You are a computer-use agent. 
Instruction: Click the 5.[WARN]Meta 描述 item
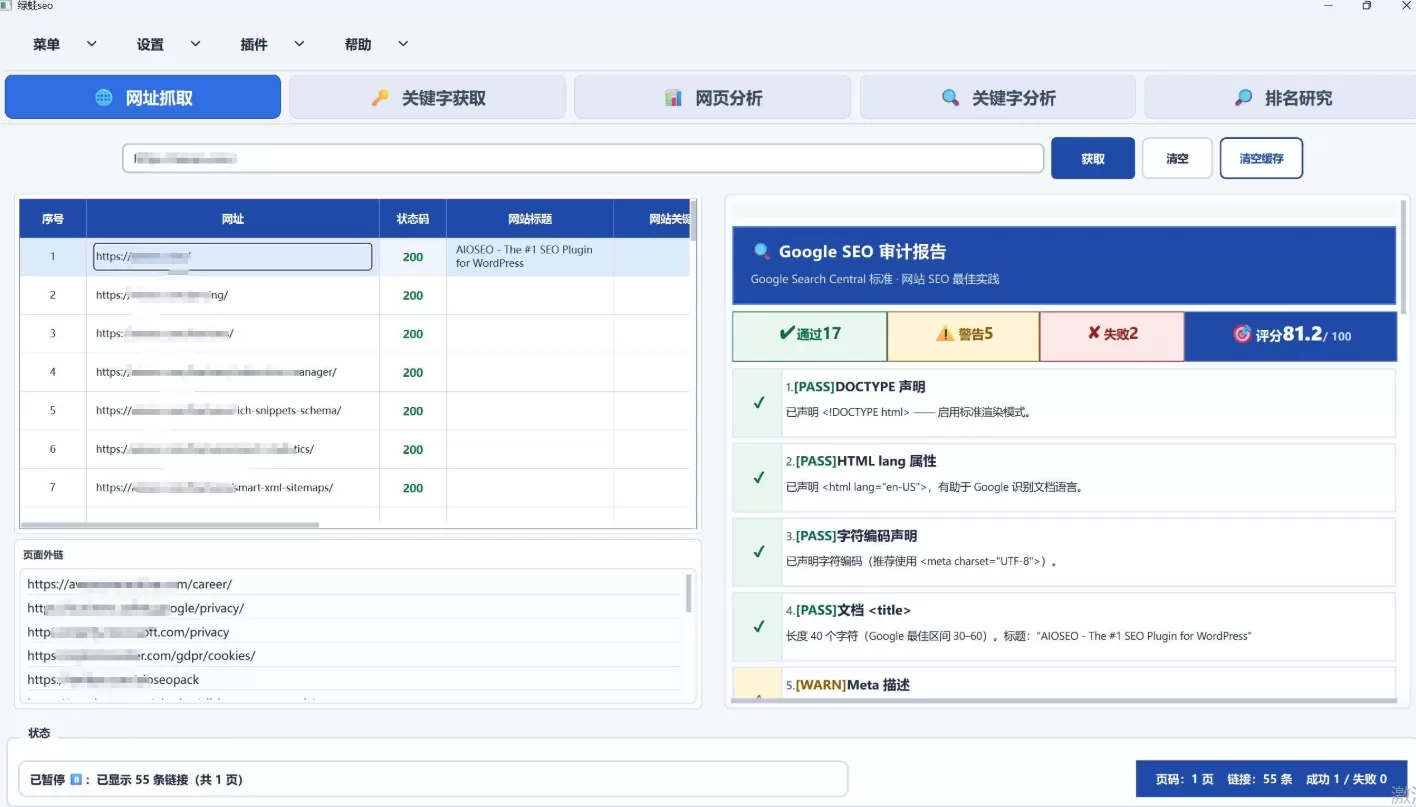tap(1064, 685)
